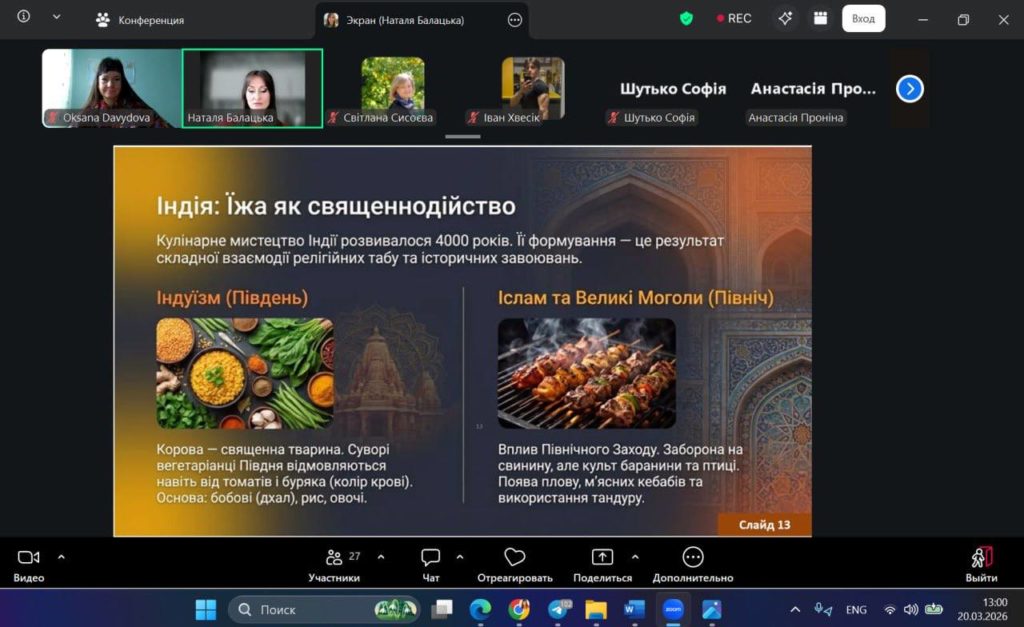Image resolution: width=1024 pixels, height=627 pixels.
Task: Open the Дополнительно more options icon
Action: [692, 558]
